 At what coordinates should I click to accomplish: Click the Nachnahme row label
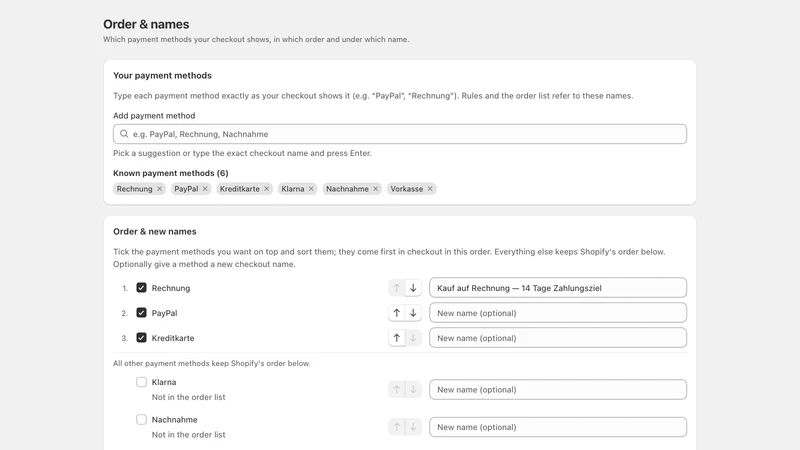point(174,420)
